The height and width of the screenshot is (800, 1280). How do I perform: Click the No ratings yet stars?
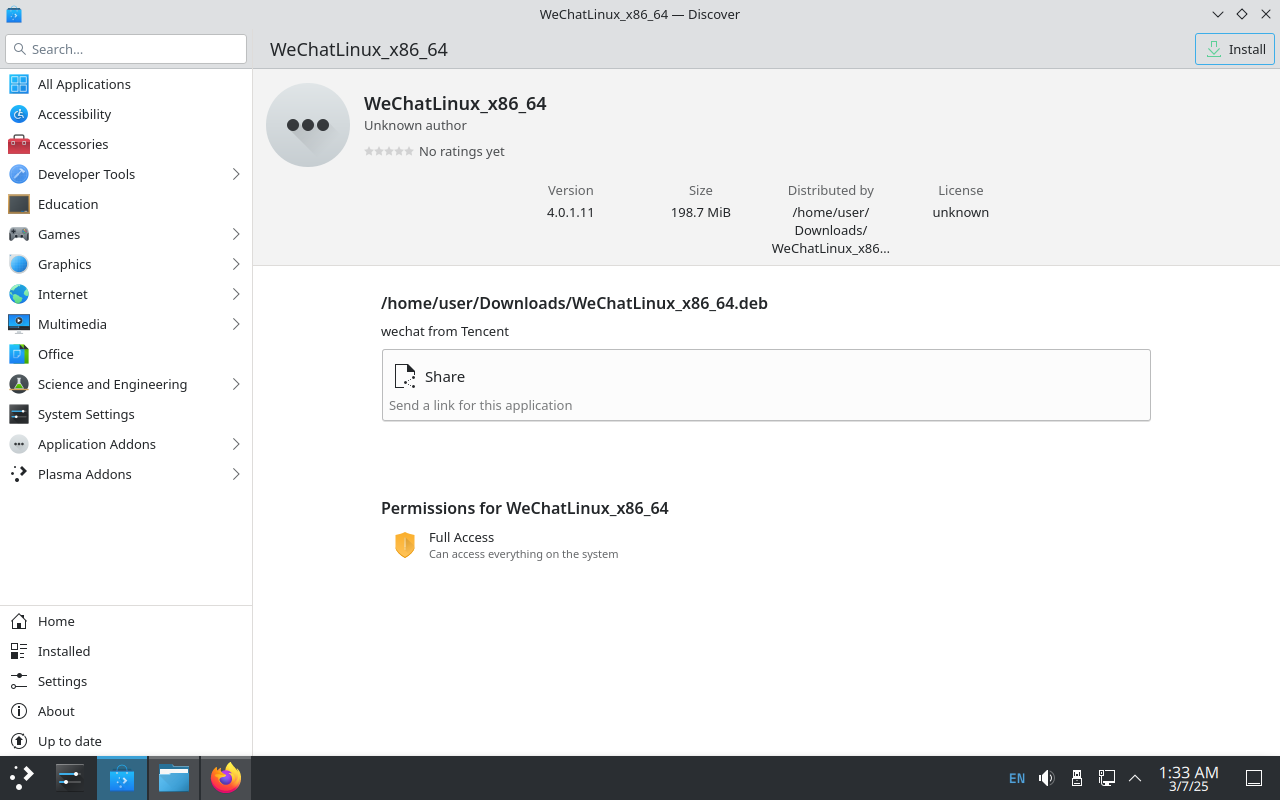point(389,151)
